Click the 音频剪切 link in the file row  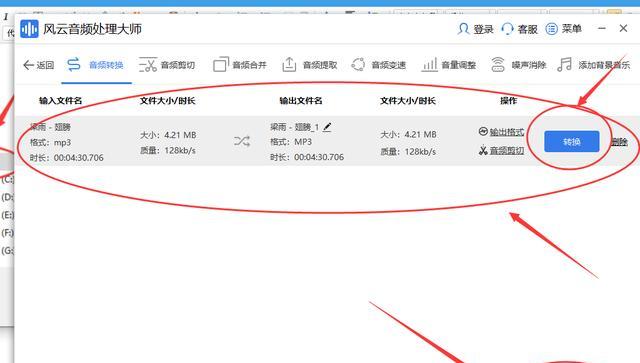pos(501,151)
